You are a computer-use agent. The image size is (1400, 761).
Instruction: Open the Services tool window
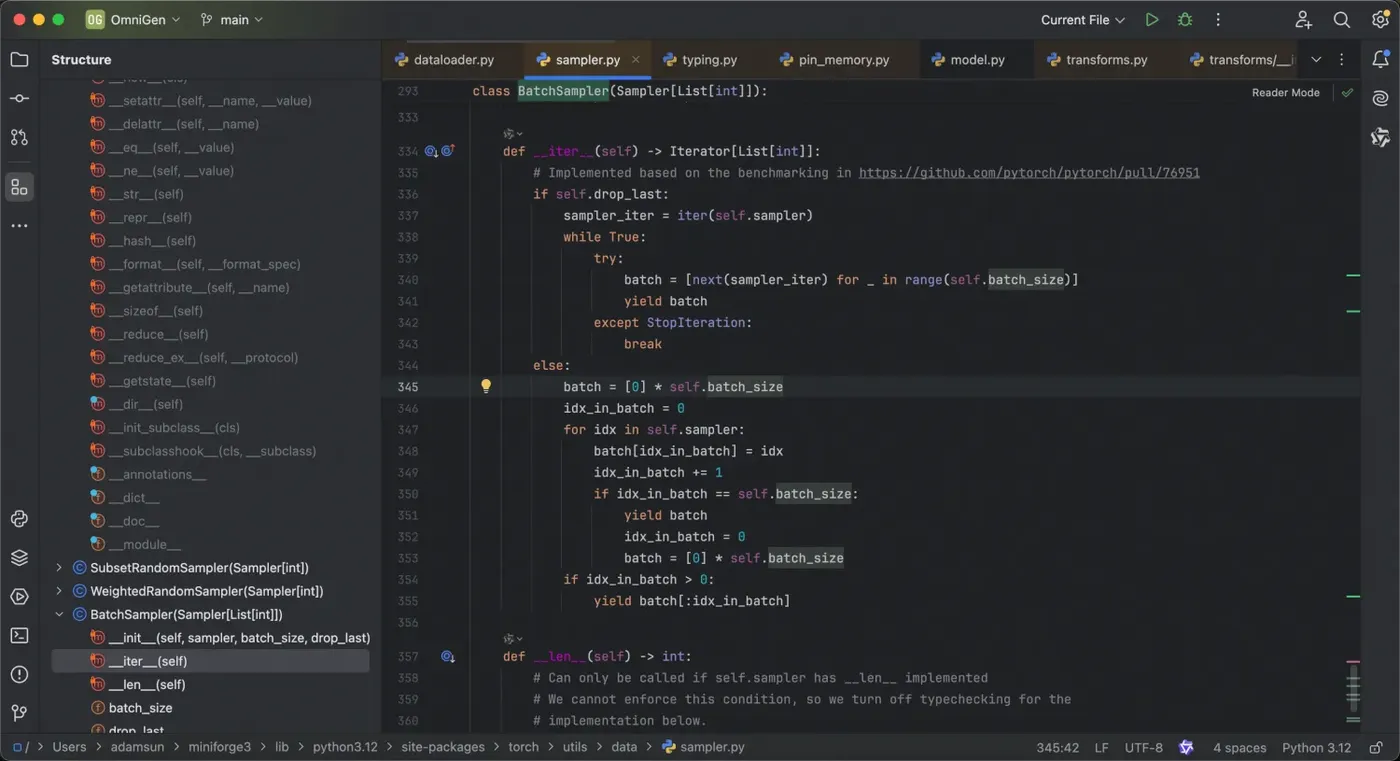pos(19,596)
